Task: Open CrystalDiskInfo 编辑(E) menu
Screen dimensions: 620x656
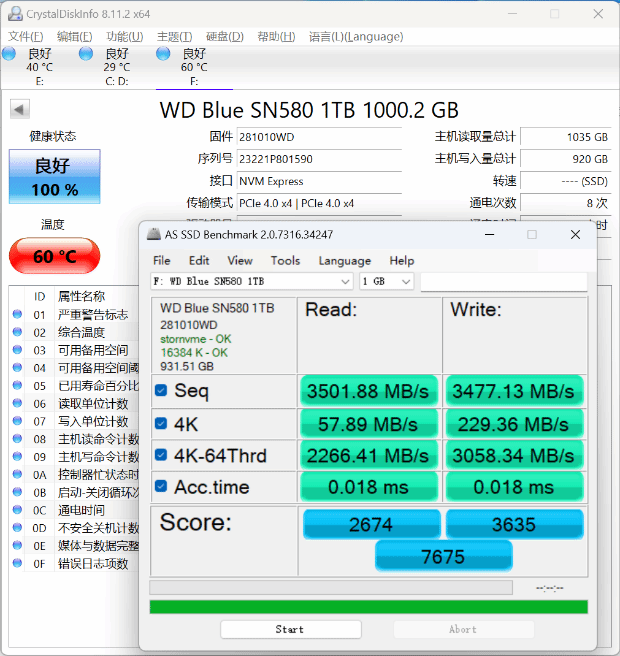Action: pos(74,37)
